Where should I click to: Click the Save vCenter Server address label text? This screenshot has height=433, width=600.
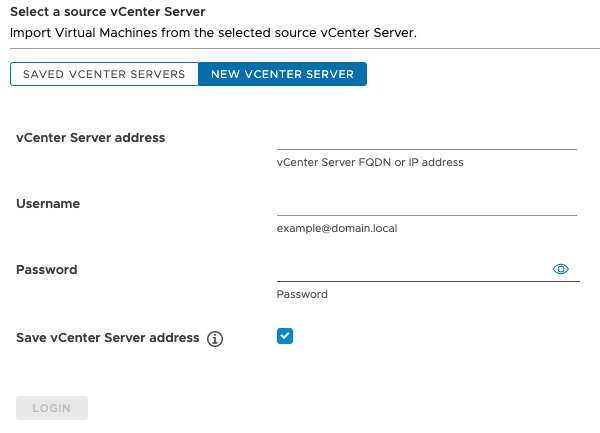[x=108, y=338]
